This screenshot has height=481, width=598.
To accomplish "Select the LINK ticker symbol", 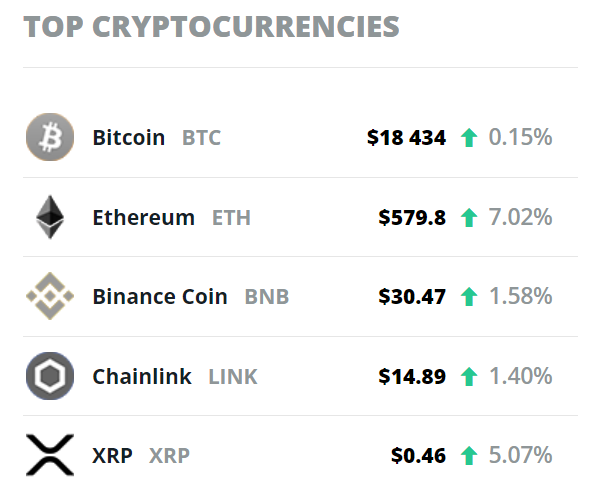I will (x=233, y=377).
